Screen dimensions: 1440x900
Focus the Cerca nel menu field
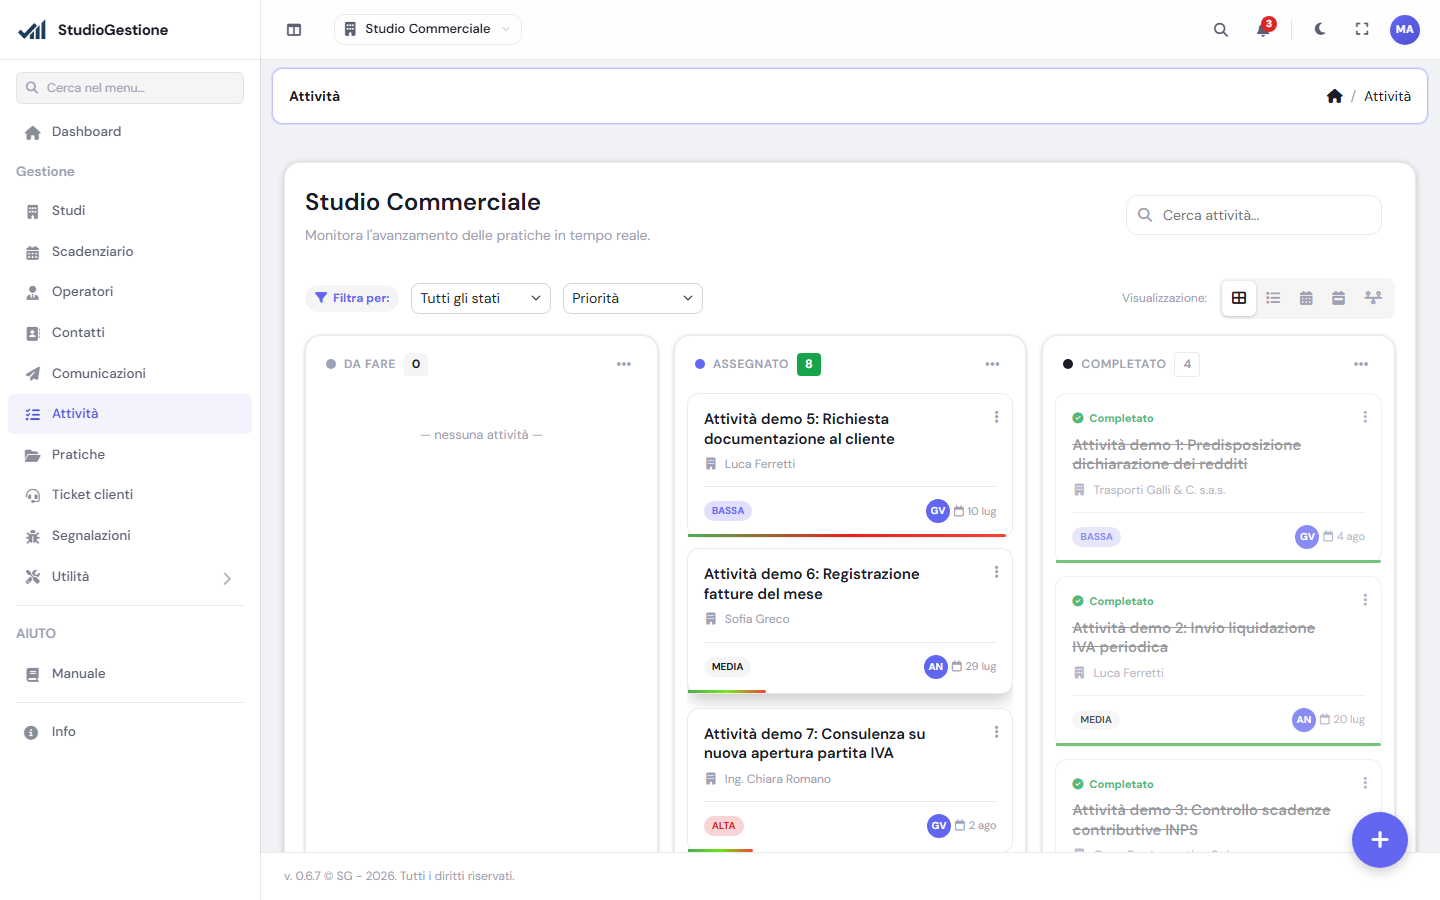(x=130, y=88)
